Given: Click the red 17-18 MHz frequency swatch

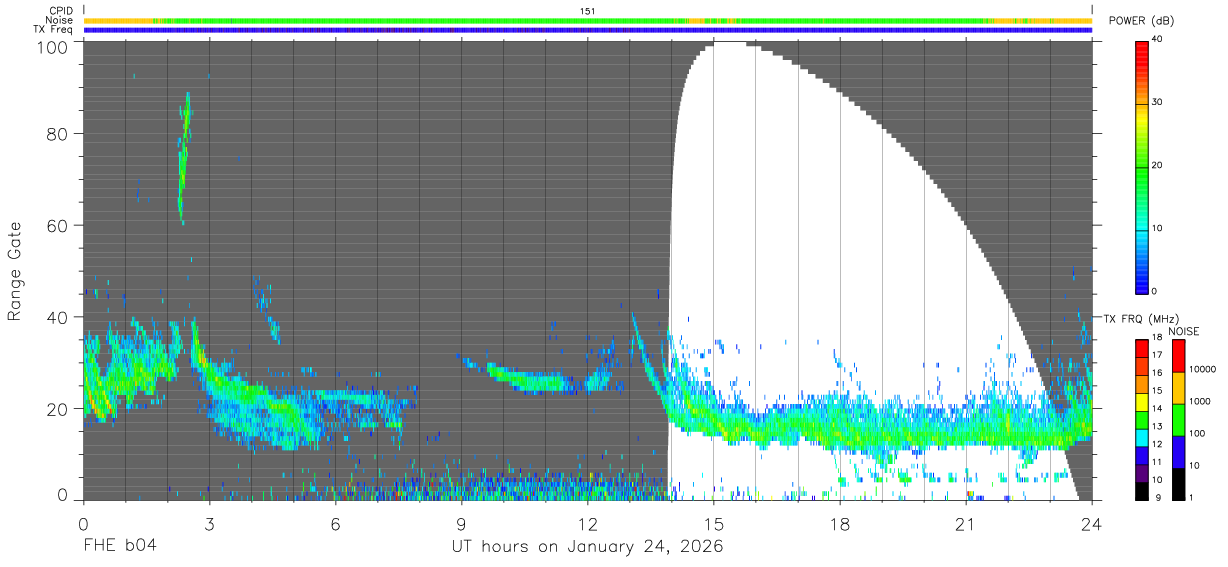Looking at the screenshot, I should point(1142,347).
